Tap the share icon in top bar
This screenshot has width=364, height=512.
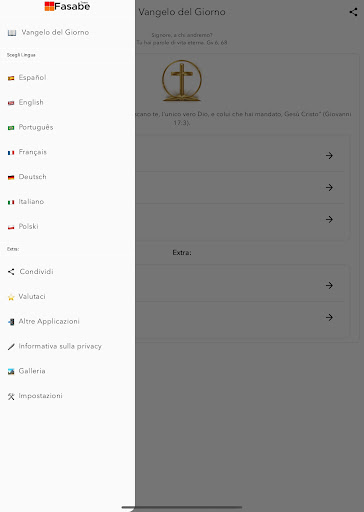[x=353, y=12]
